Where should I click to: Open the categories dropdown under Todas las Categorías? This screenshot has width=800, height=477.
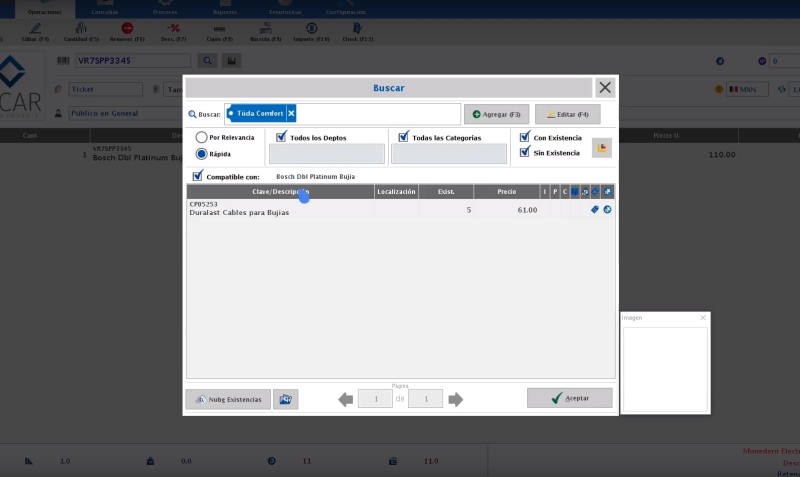[x=449, y=154]
